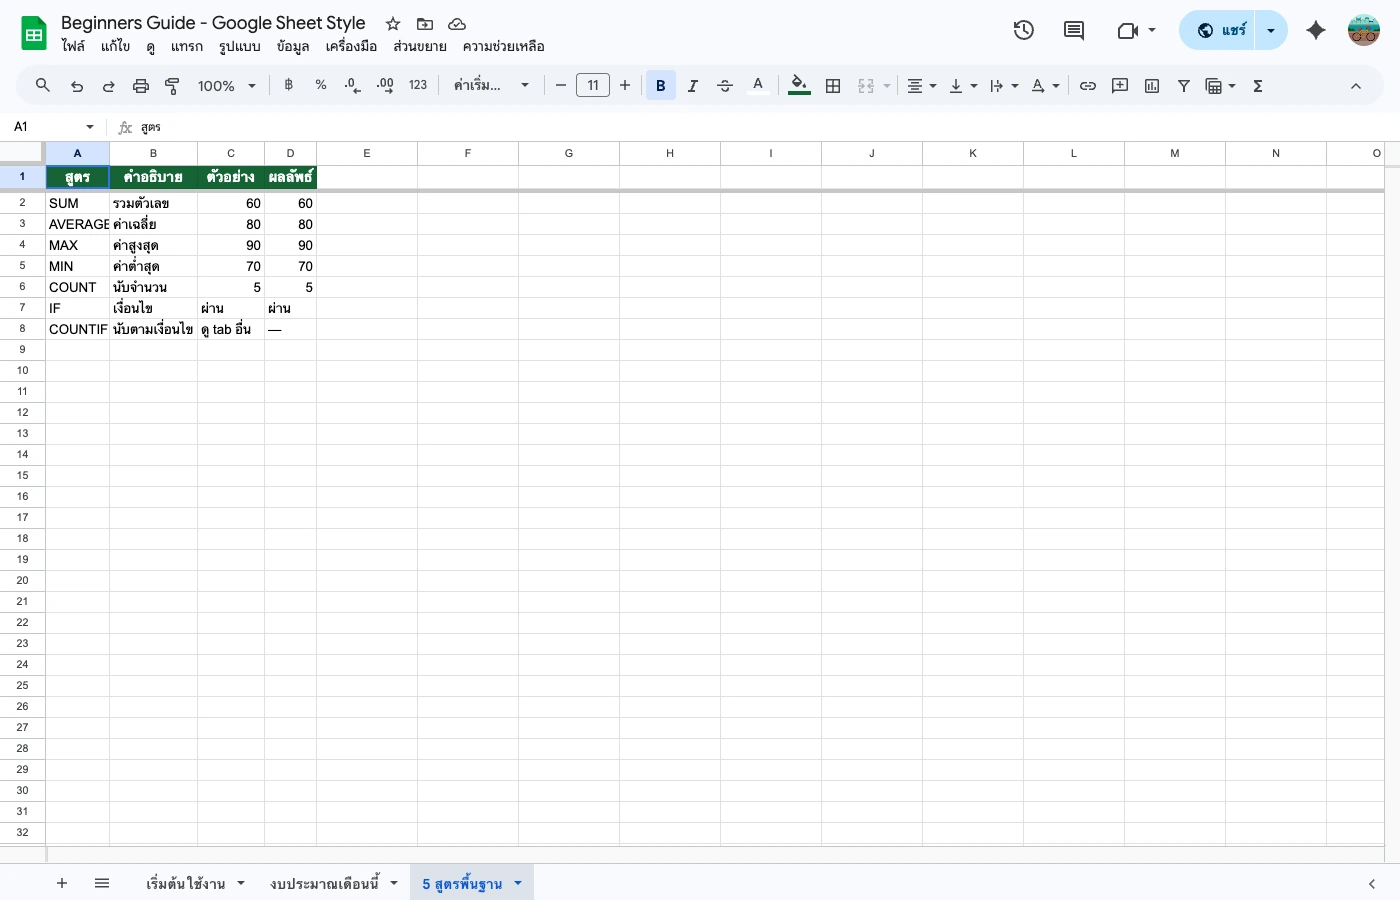This screenshot has width=1400, height=900.
Task: Insert a chart
Action: point(1151,86)
